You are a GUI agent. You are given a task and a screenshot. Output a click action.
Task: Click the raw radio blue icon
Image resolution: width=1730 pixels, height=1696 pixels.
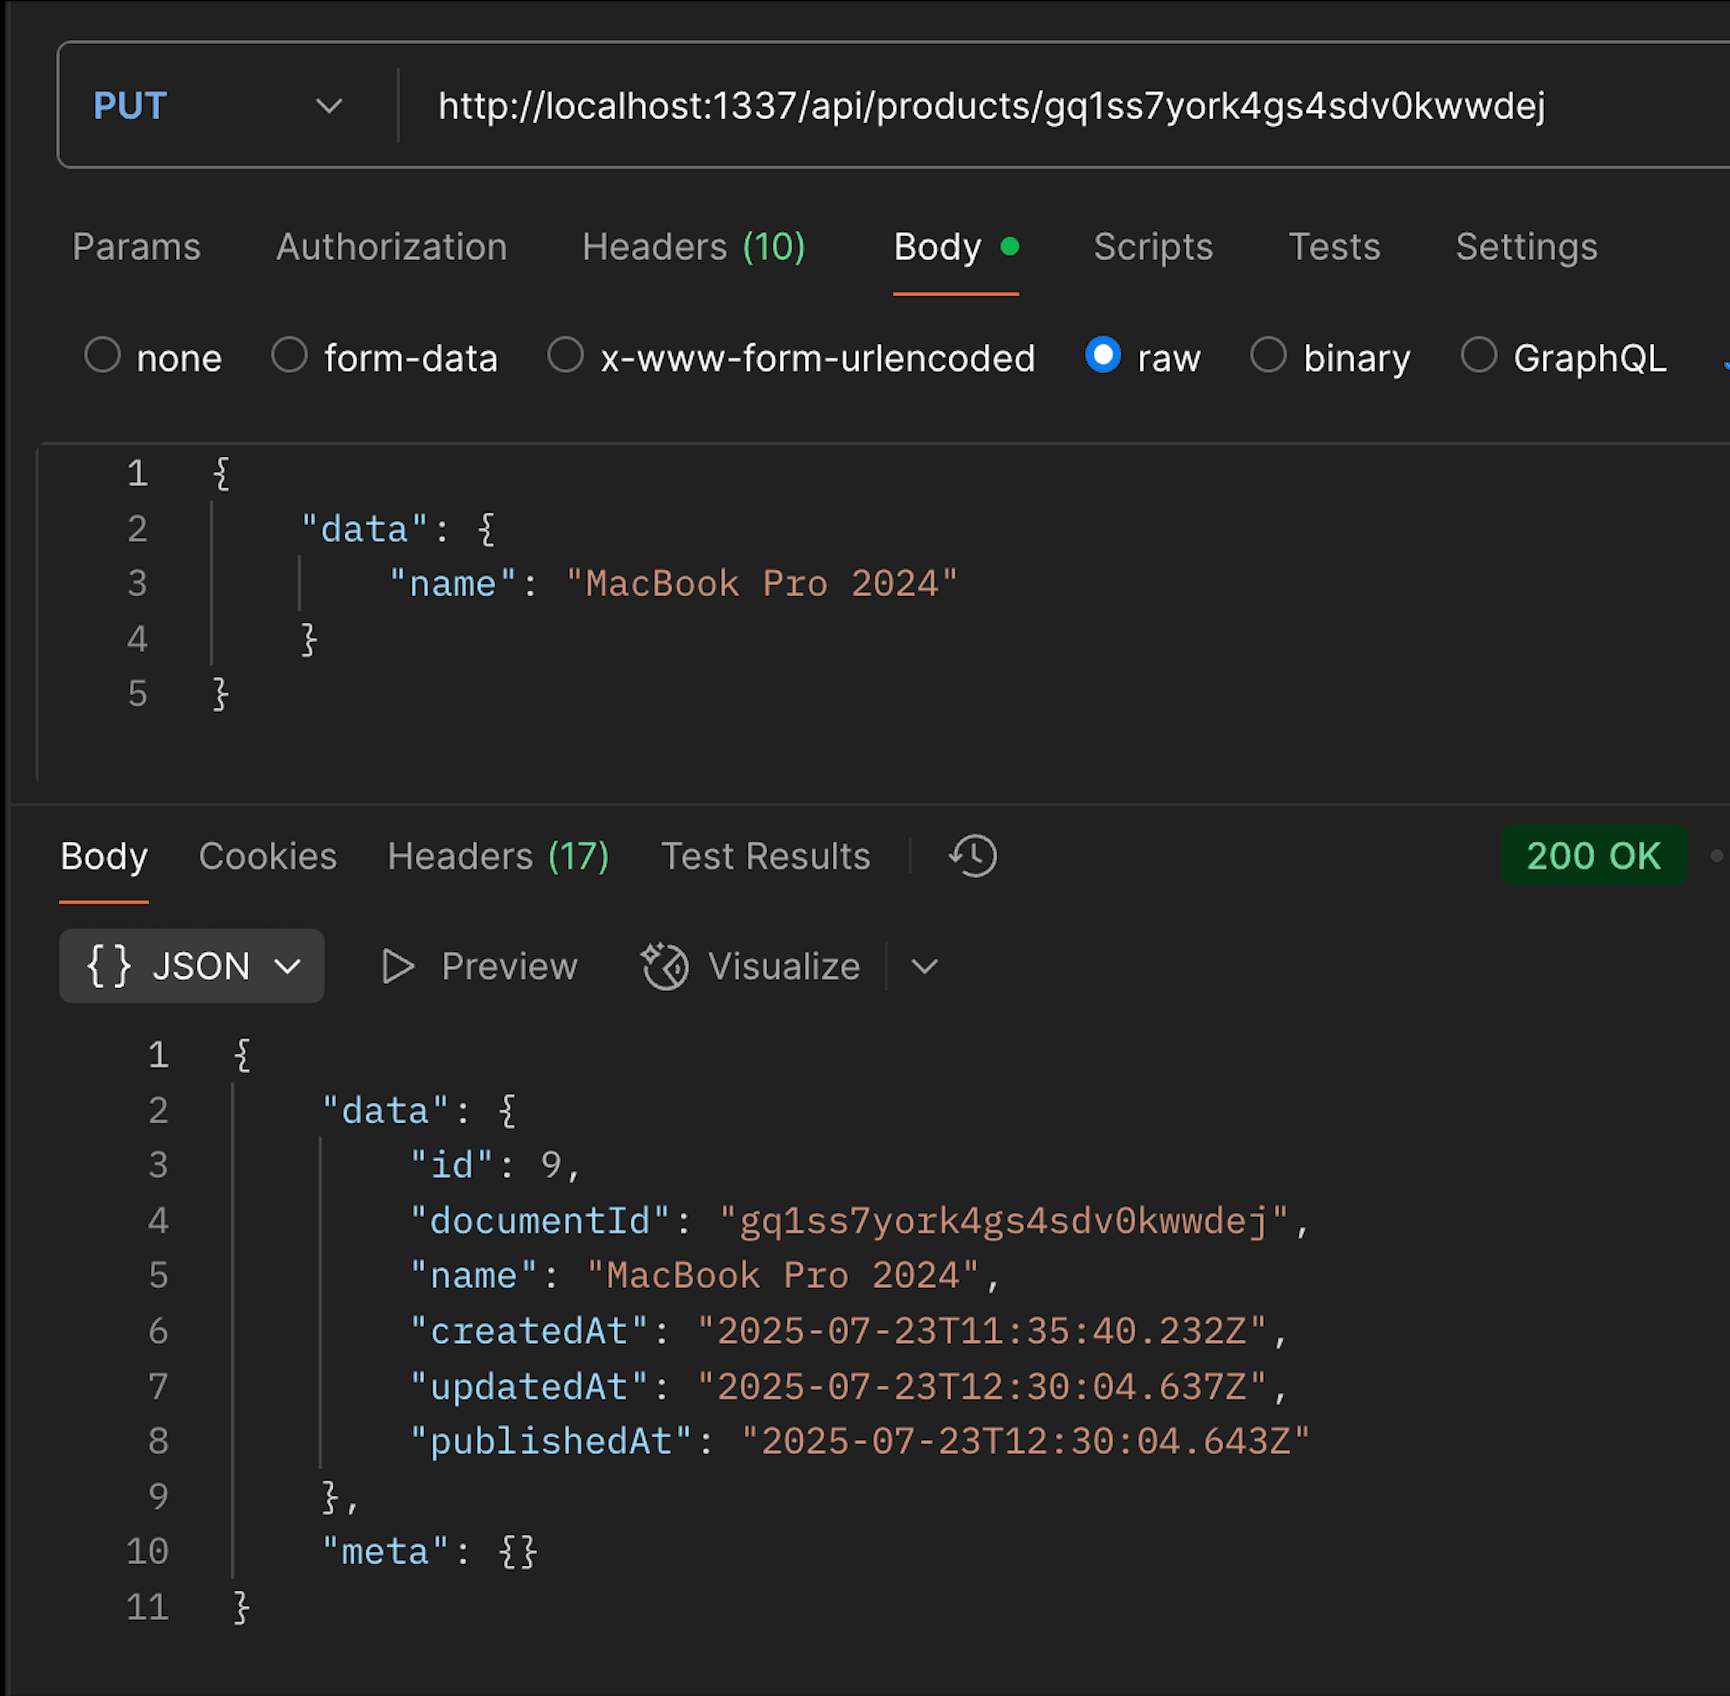pos(1103,356)
